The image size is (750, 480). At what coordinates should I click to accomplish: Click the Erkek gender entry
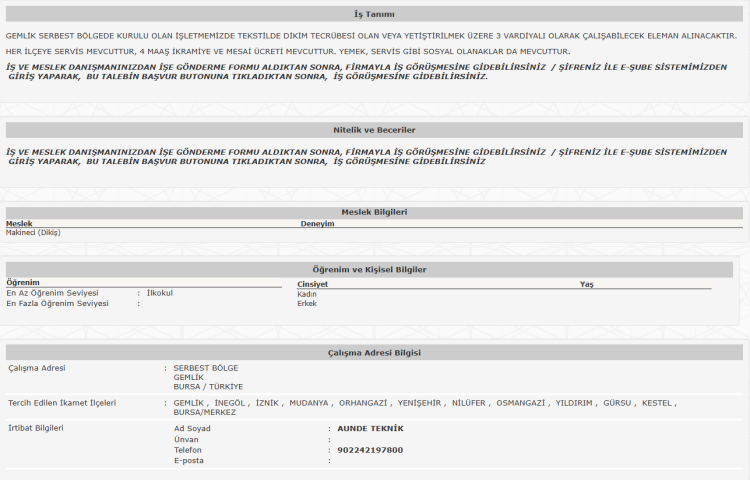tap(307, 303)
